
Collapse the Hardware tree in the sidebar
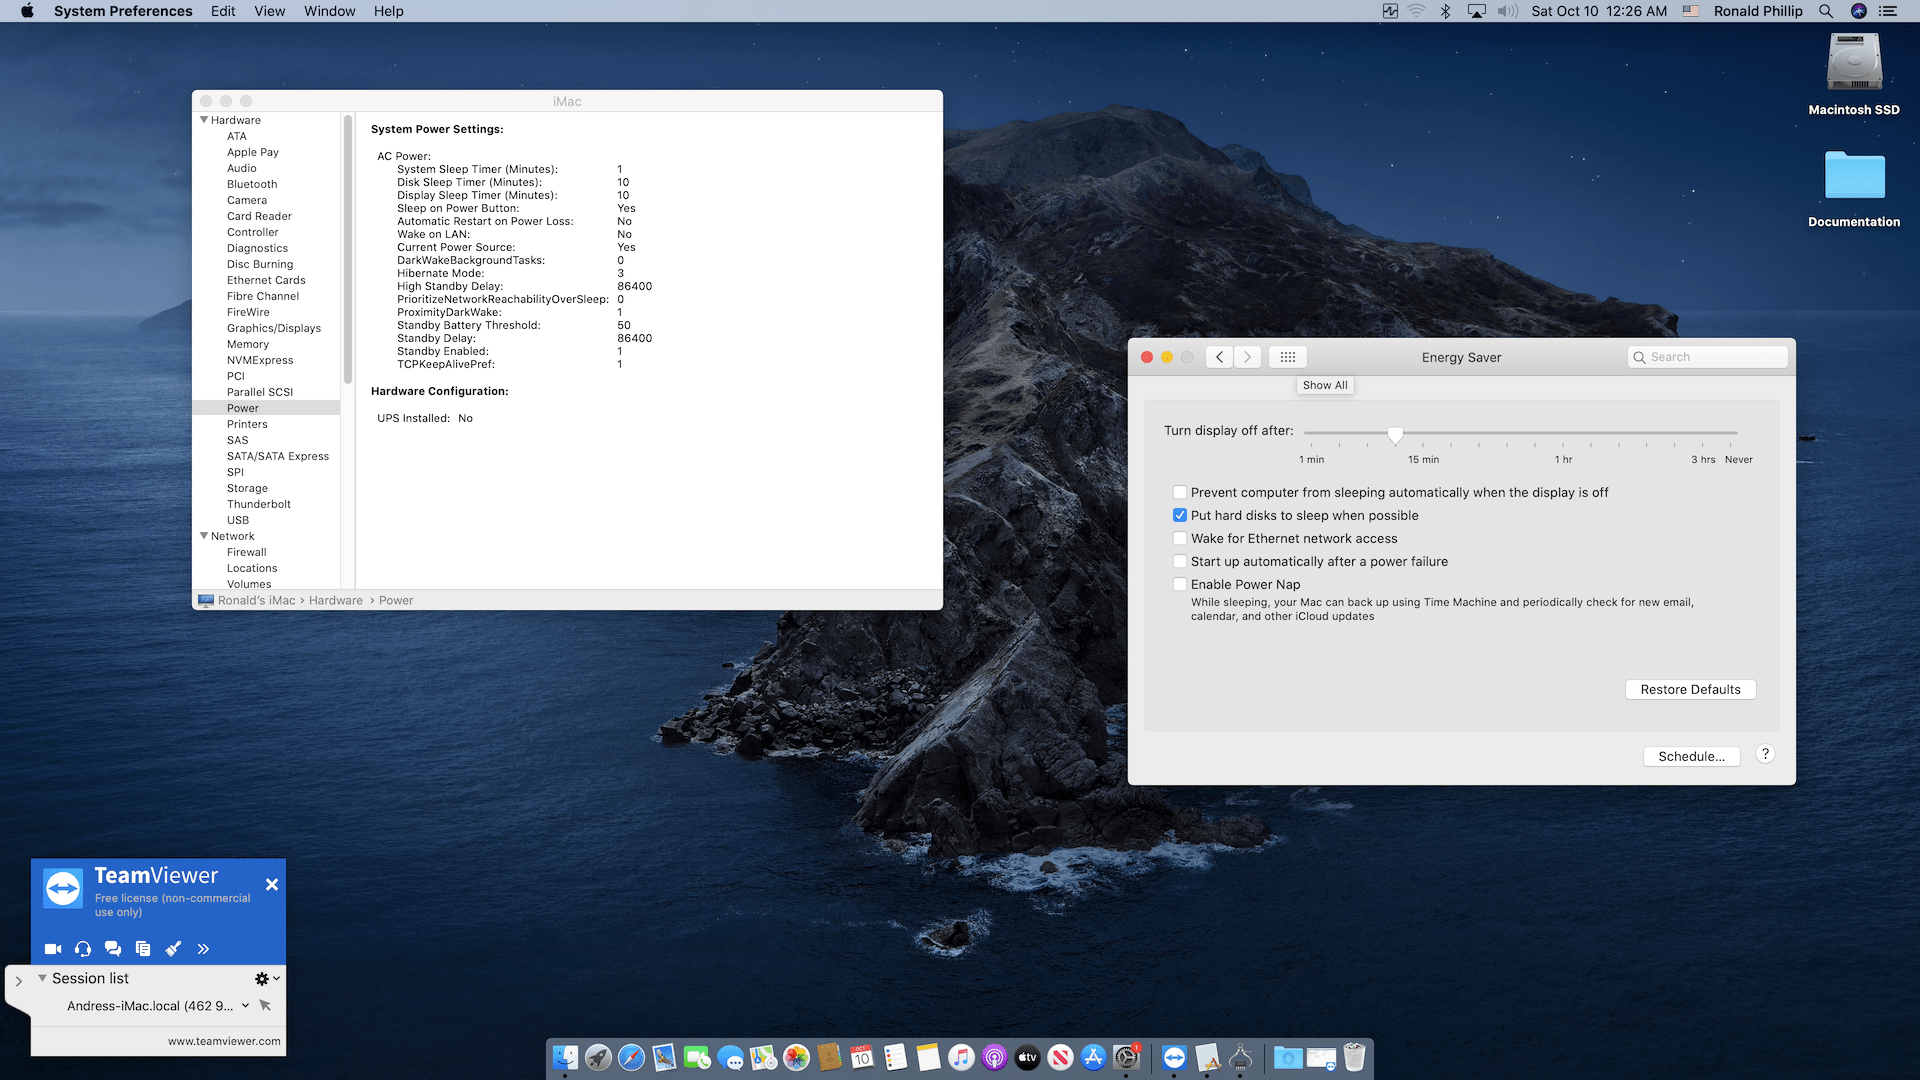[x=204, y=120]
